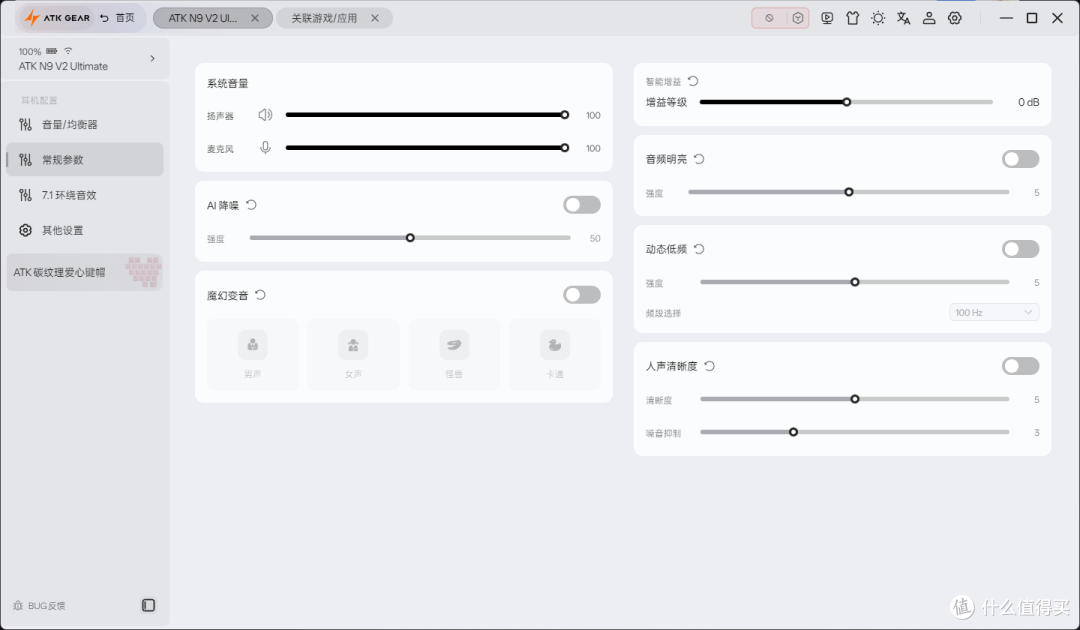Image resolution: width=1080 pixels, height=630 pixels.
Task: Close the 关联游戏/应用 tab
Action: (x=375, y=19)
